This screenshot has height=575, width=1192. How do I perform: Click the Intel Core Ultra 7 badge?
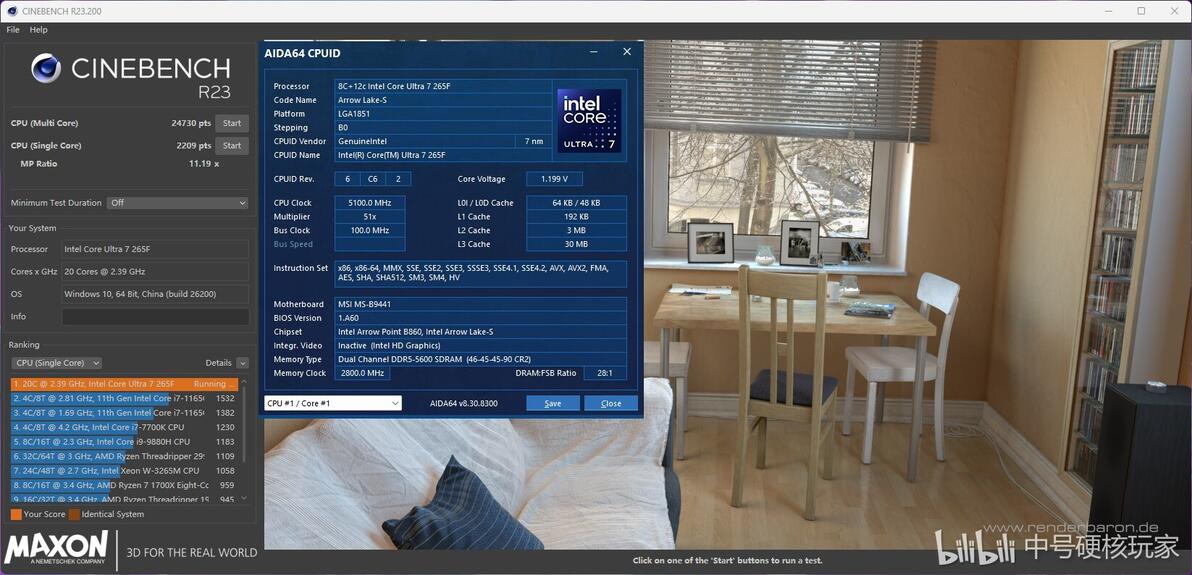589,120
